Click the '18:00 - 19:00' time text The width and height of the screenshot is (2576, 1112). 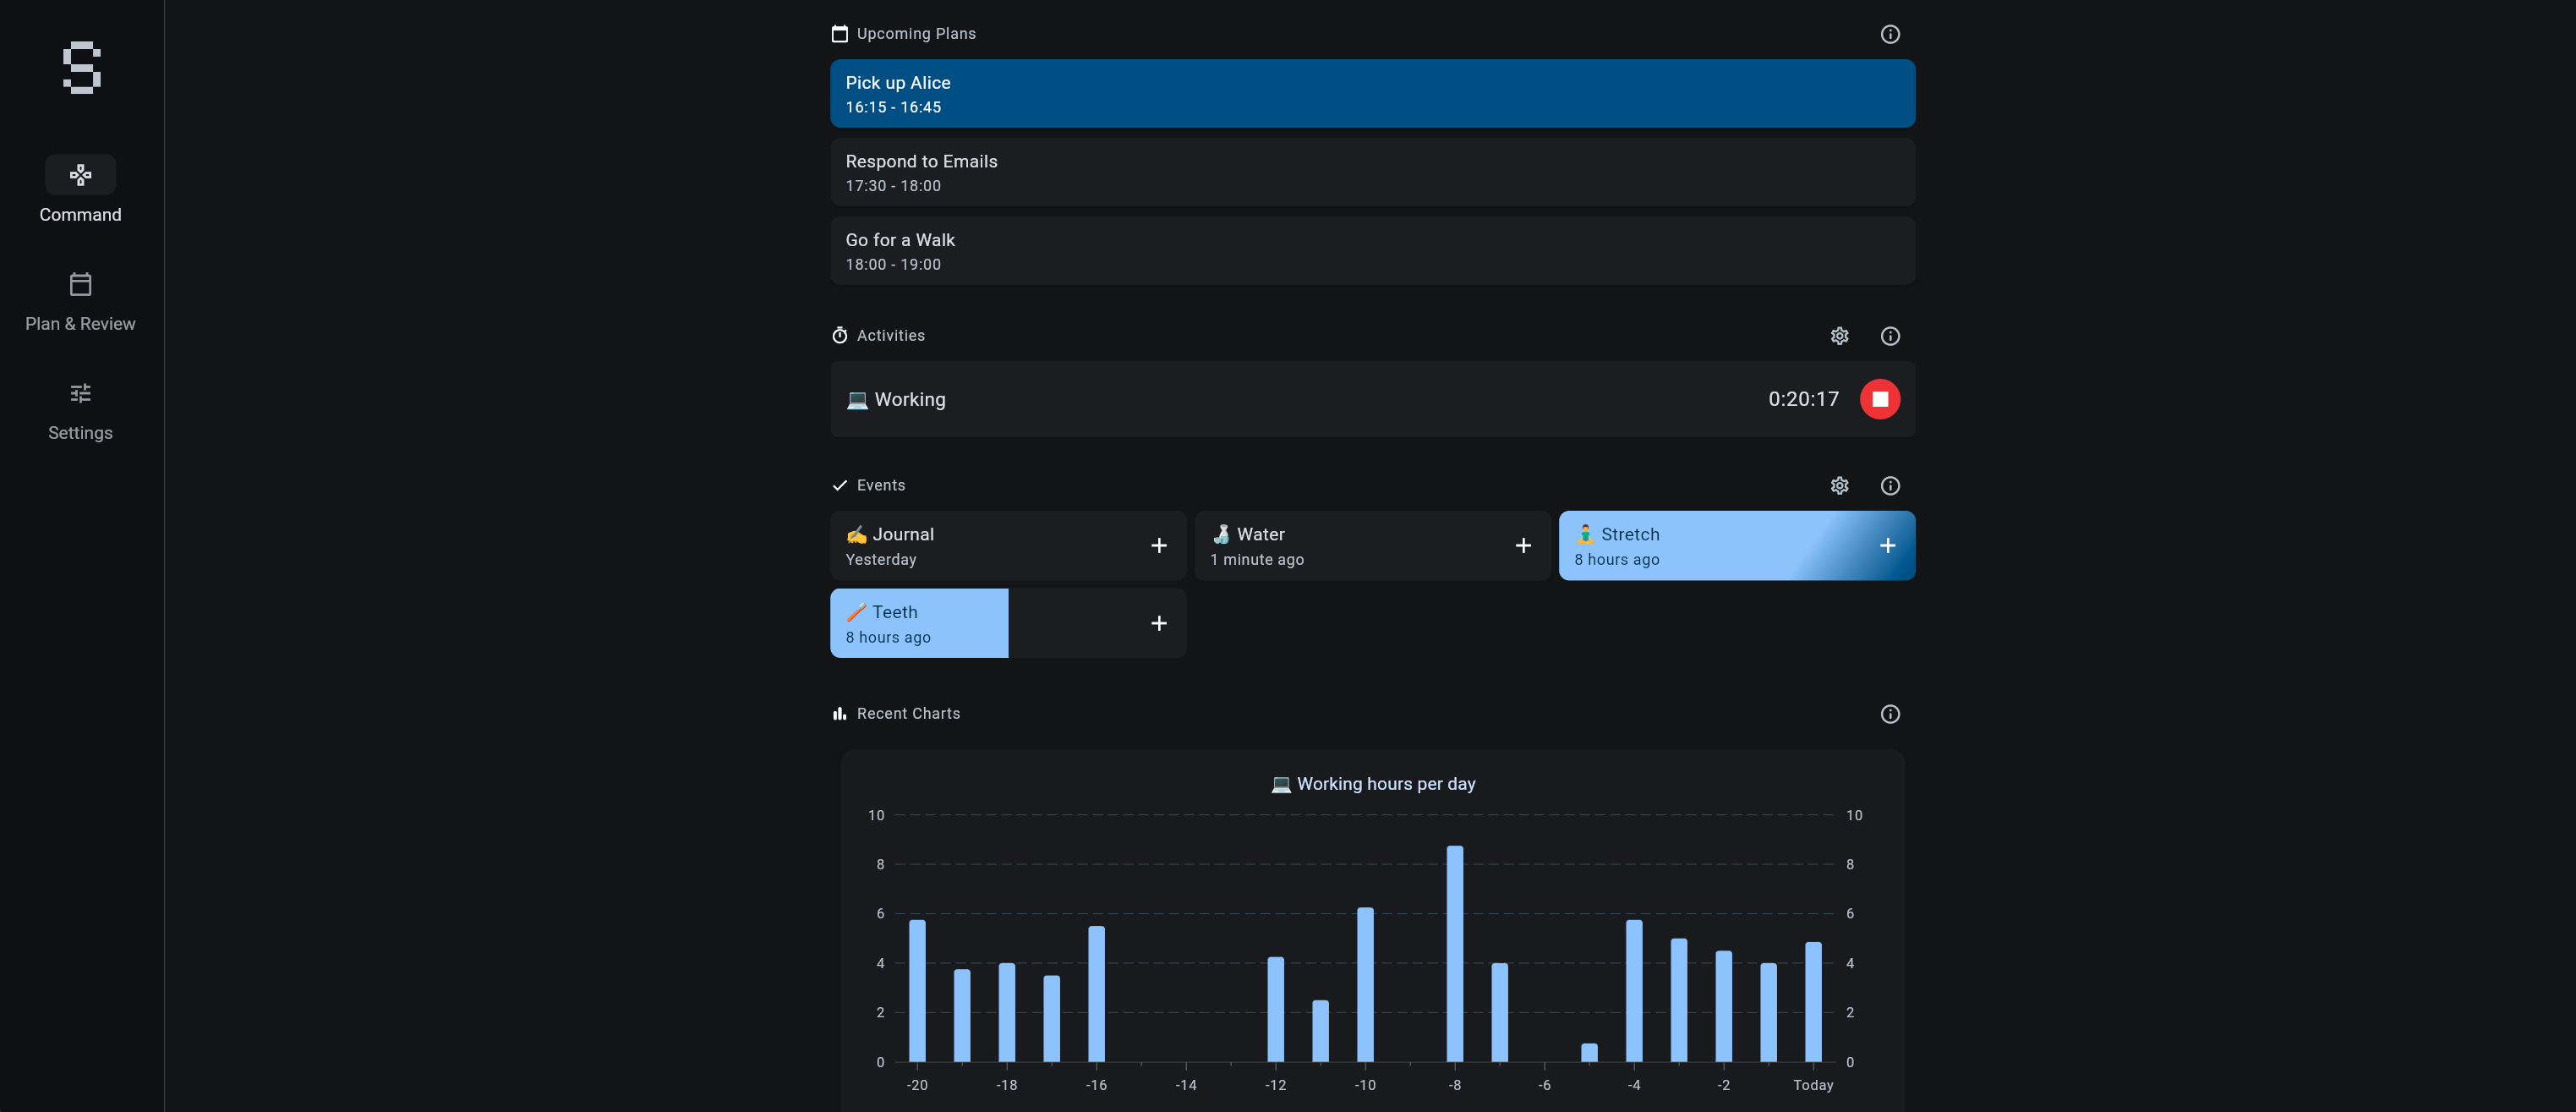coord(893,265)
